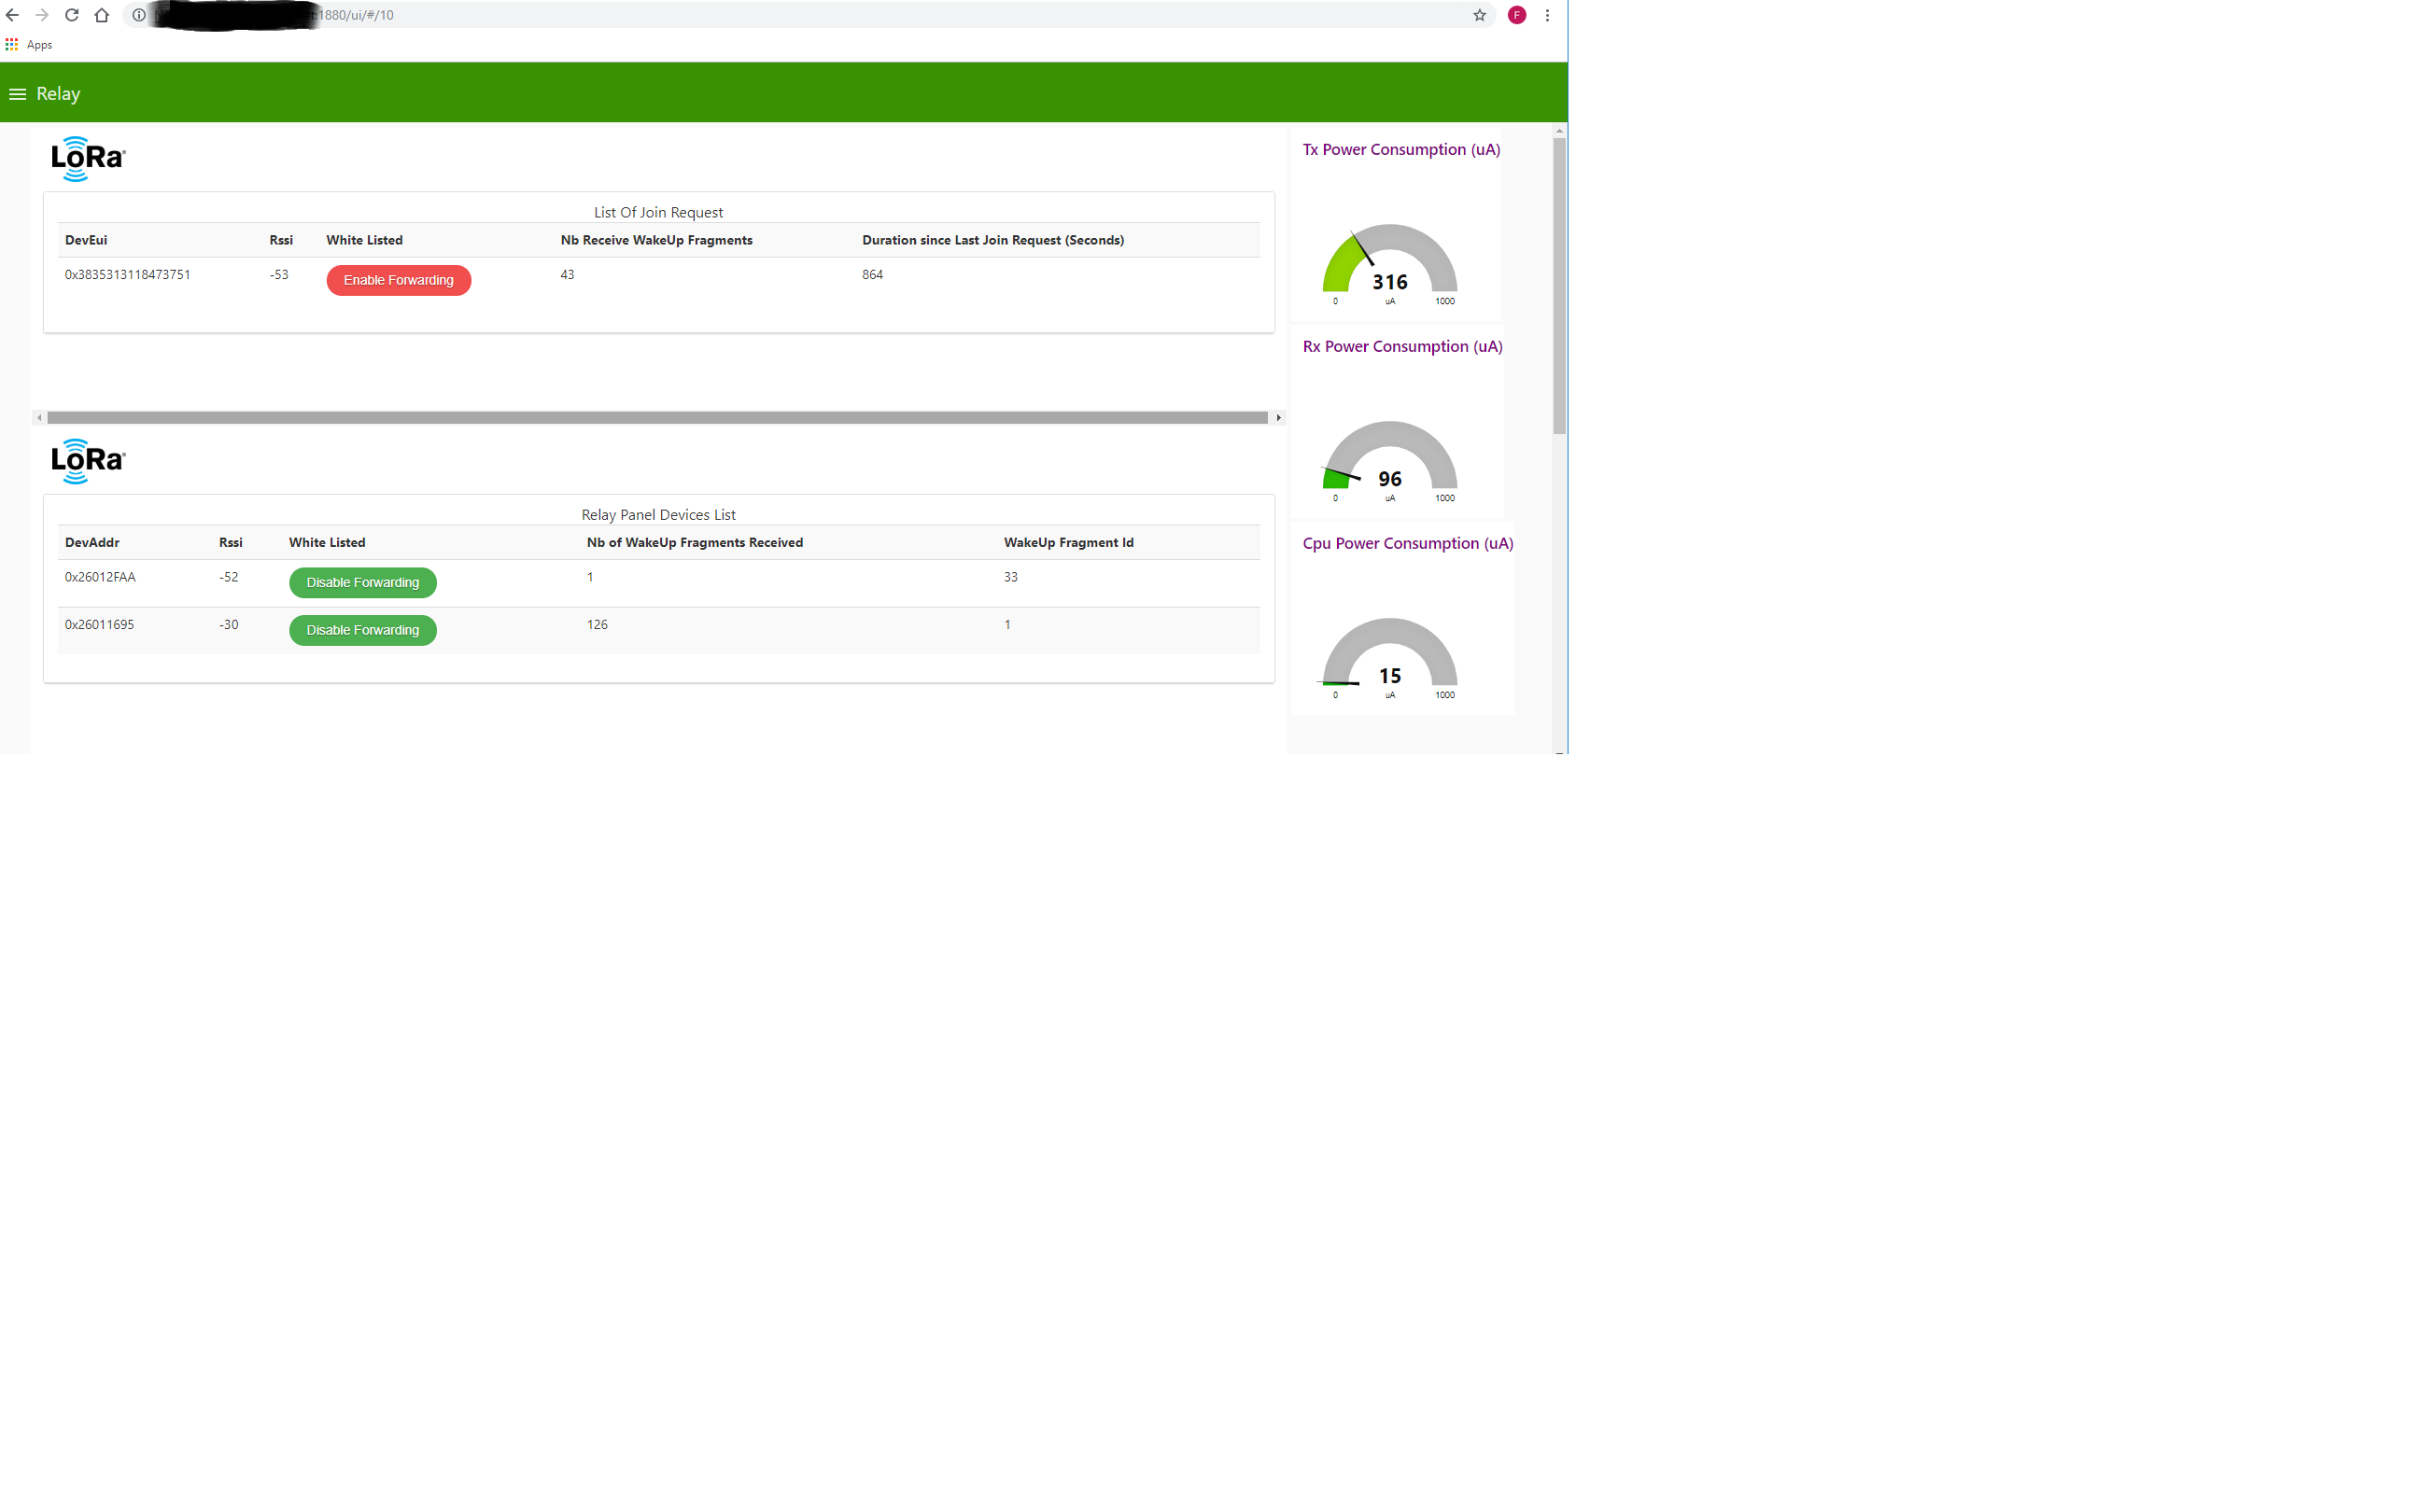Enable forwarding for device 0x3835313118473751
Image resolution: width=2420 pixels, height=1512 pixels.
[398, 280]
